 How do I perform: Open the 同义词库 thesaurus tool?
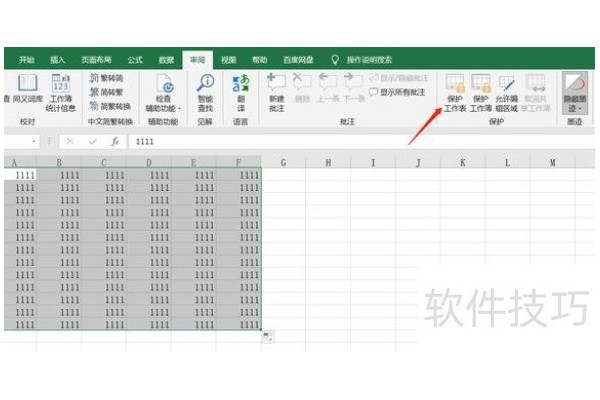(x=28, y=89)
